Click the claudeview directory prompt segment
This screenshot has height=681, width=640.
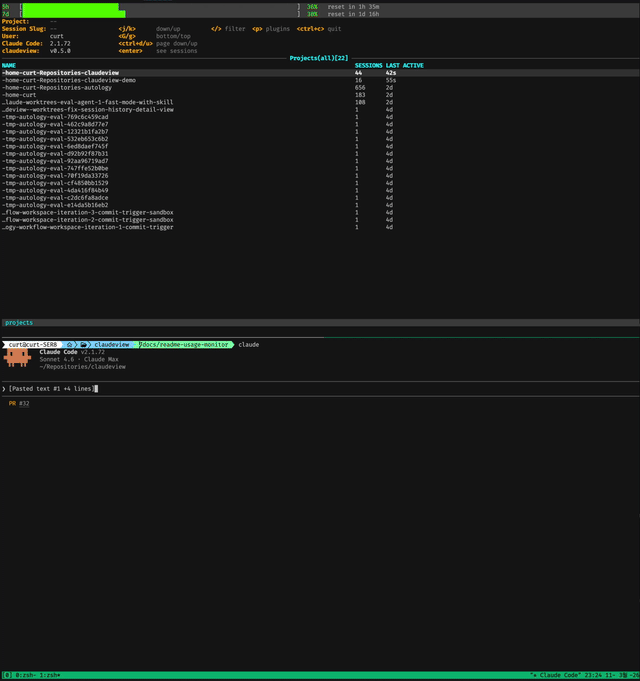[112, 344]
